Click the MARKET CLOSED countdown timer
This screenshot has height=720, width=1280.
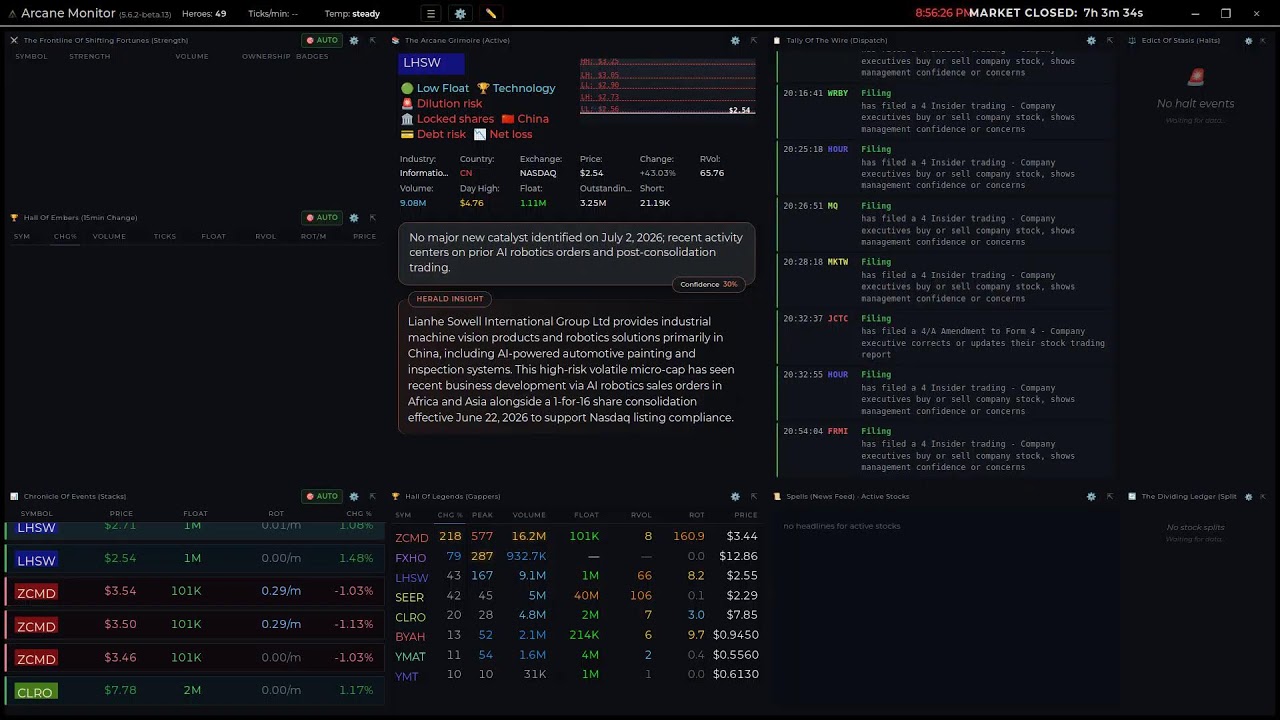[x=1056, y=13]
